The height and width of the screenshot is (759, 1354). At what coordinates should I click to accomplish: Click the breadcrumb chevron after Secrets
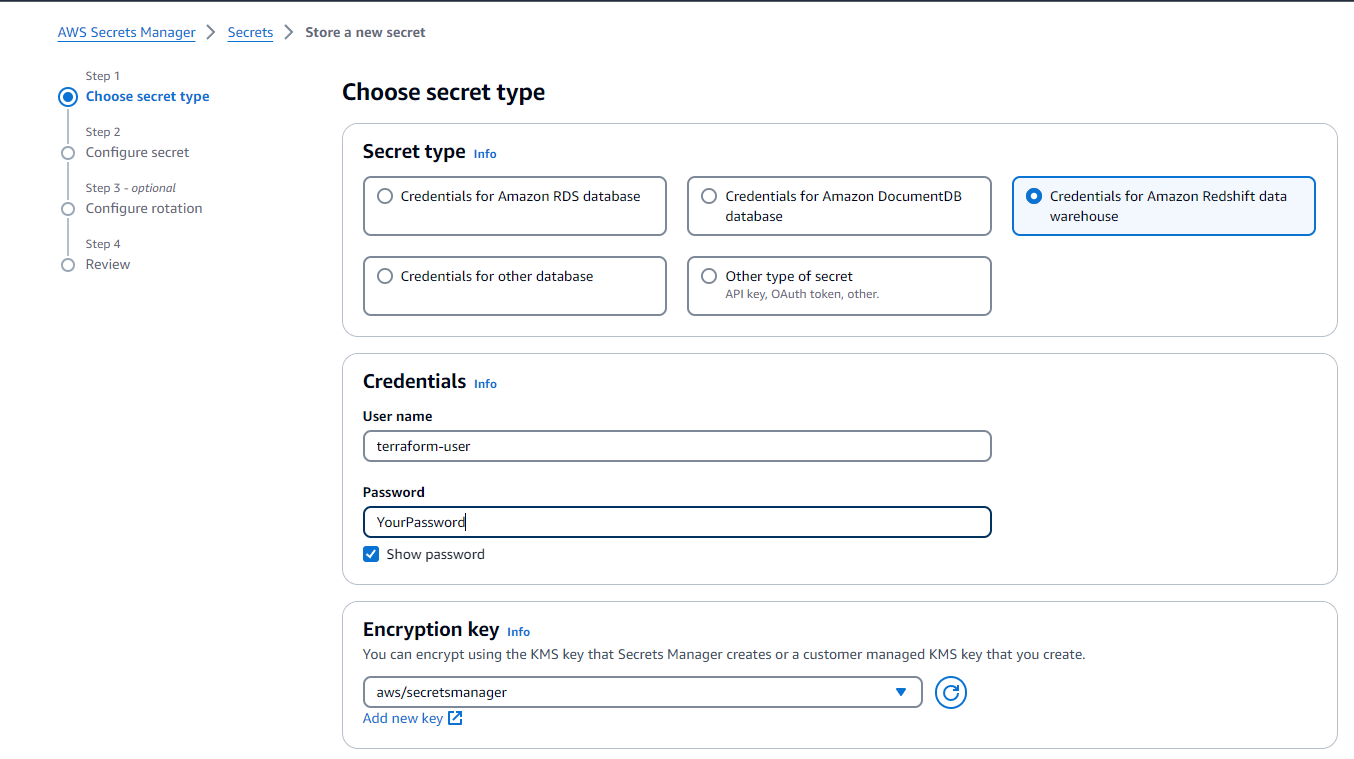pos(289,32)
